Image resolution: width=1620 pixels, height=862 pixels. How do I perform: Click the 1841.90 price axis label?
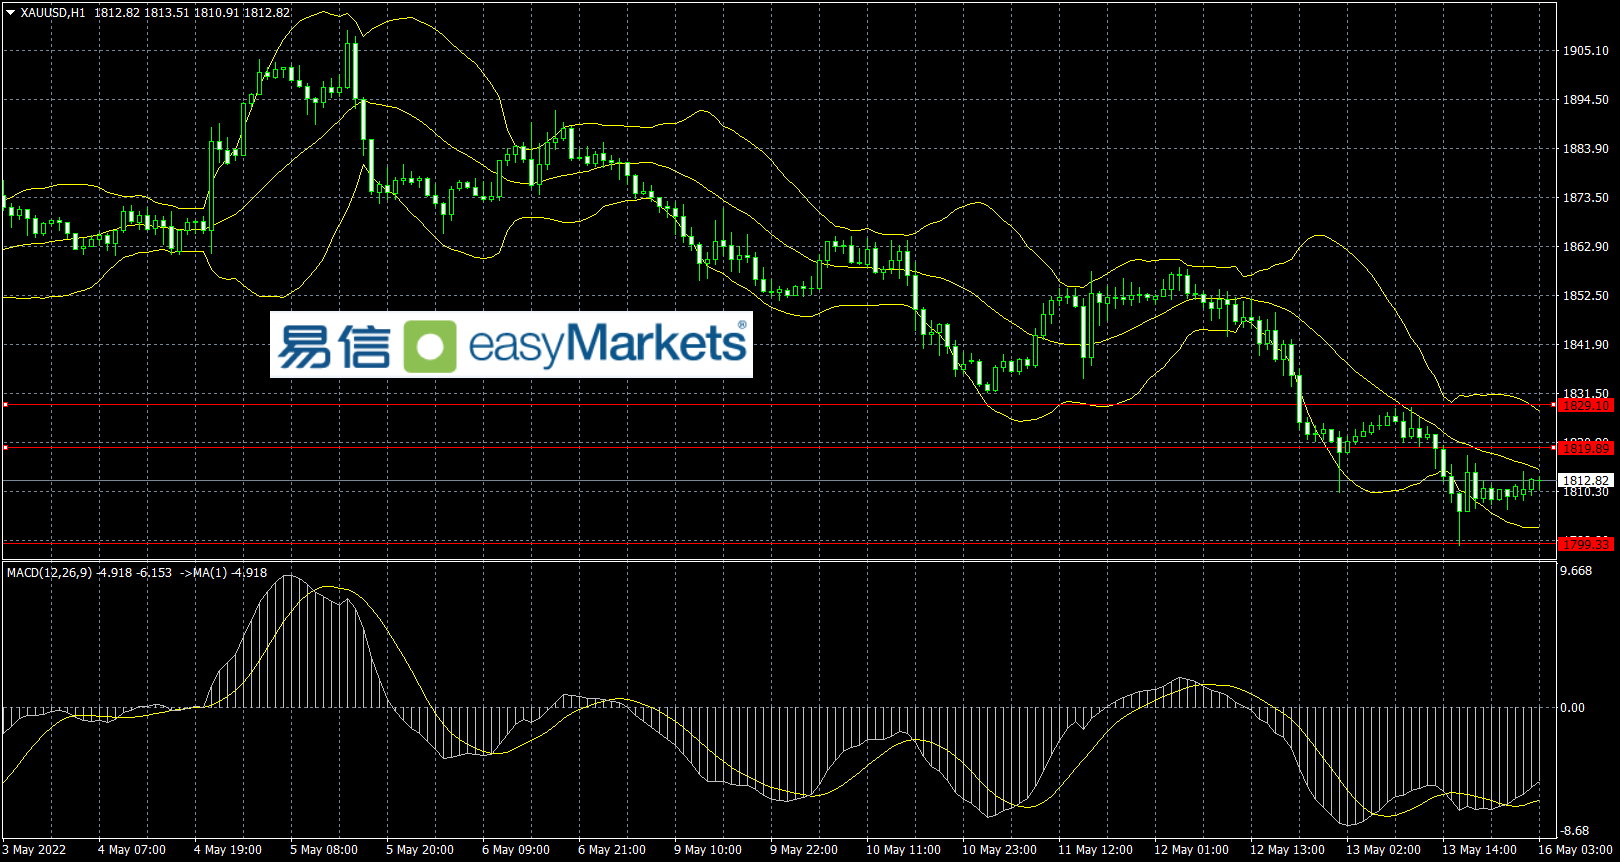[1586, 345]
